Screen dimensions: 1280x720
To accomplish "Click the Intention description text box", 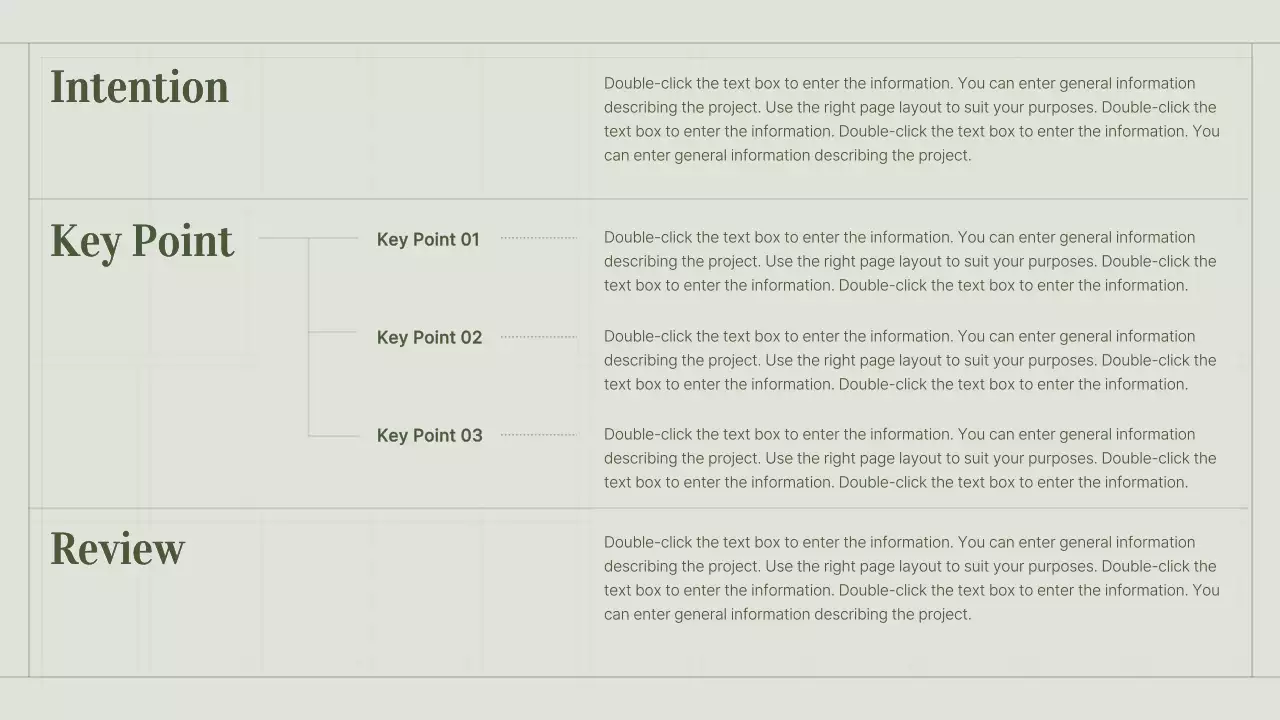I will click(911, 119).
